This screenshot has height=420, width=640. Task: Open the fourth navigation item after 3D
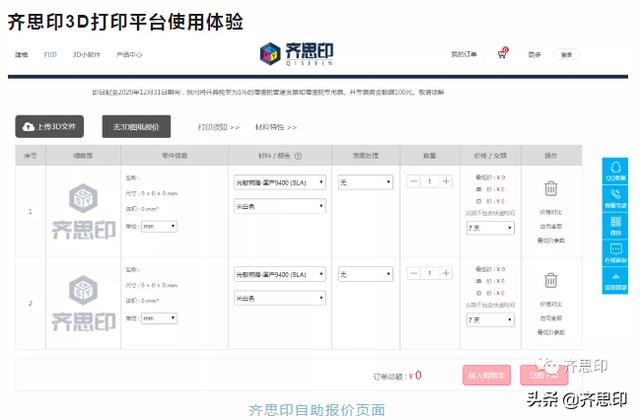[x=129, y=54]
